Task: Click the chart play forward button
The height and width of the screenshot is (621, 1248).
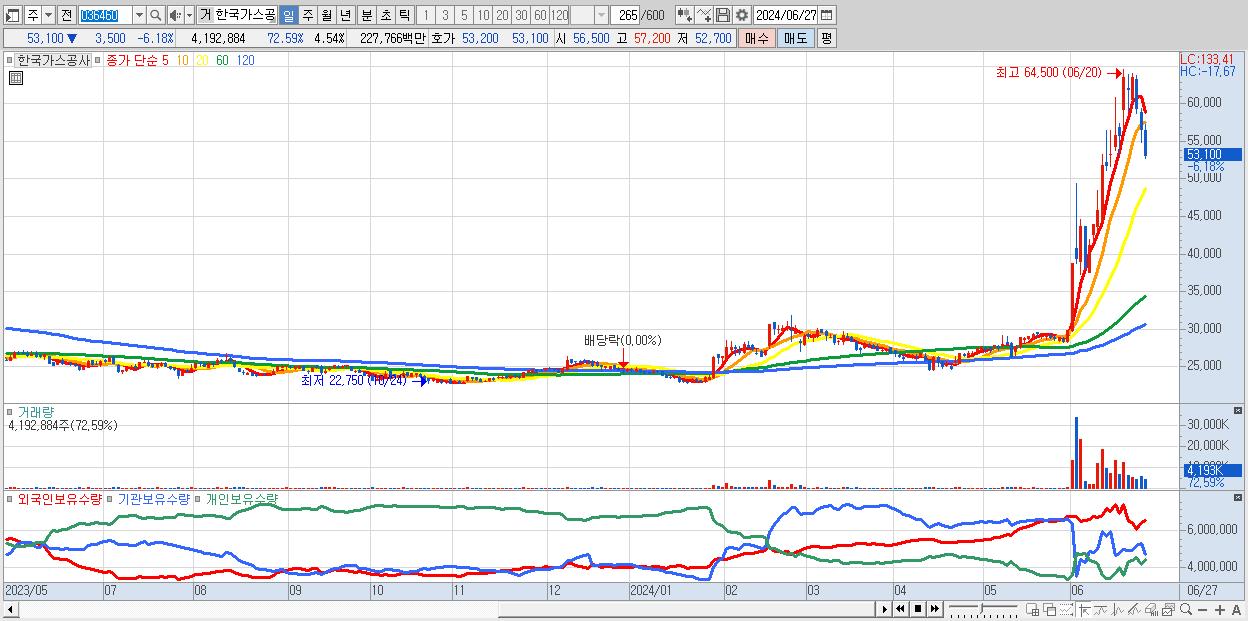Action: pyautogui.click(x=884, y=609)
